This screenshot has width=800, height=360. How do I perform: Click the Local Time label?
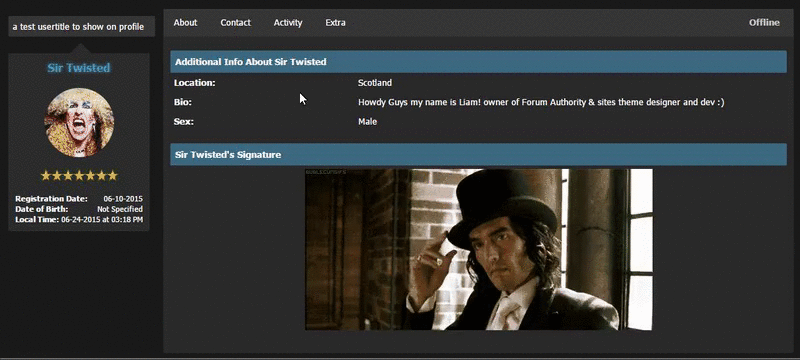(x=37, y=220)
